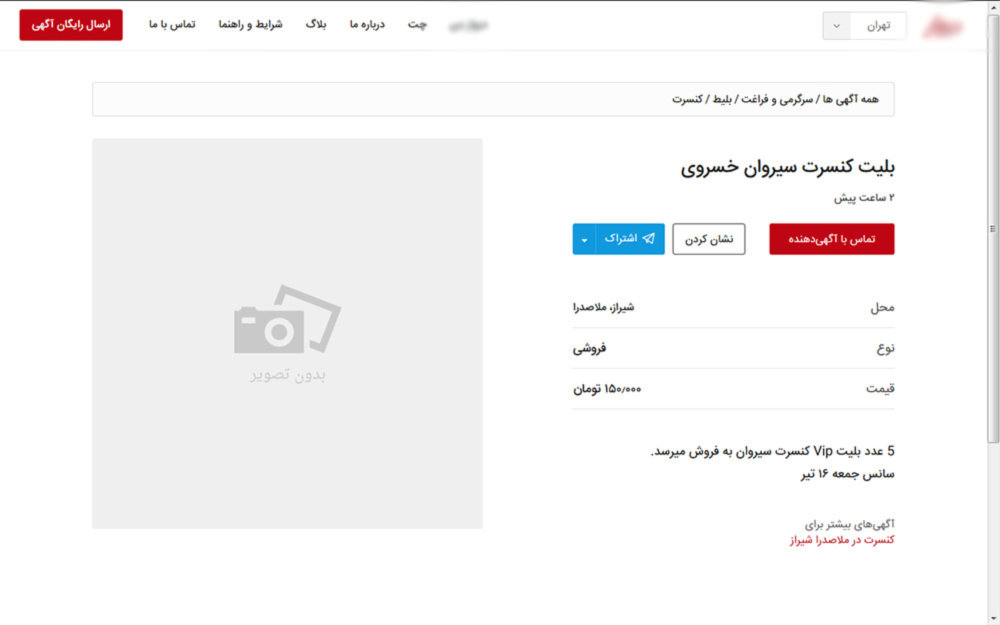
Task: Click the city selector chevron arrow
Action: (x=837, y=26)
